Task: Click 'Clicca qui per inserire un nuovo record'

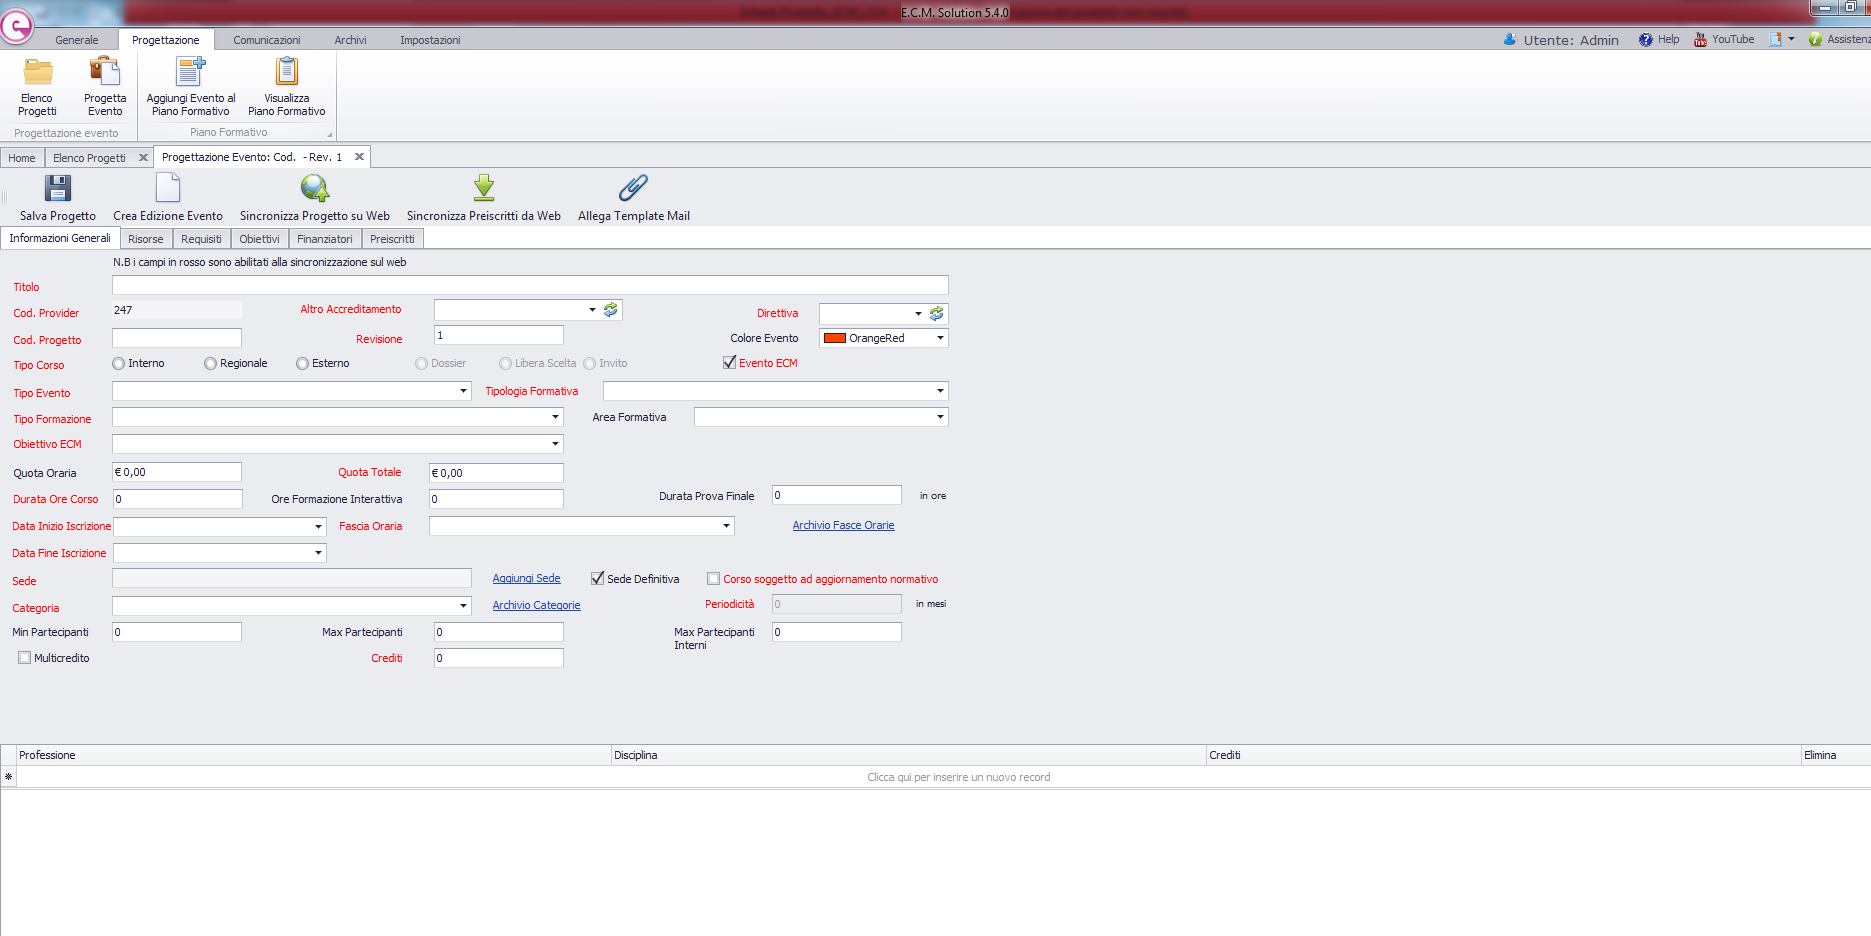Action: pyautogui.click(x=958, y=777)
